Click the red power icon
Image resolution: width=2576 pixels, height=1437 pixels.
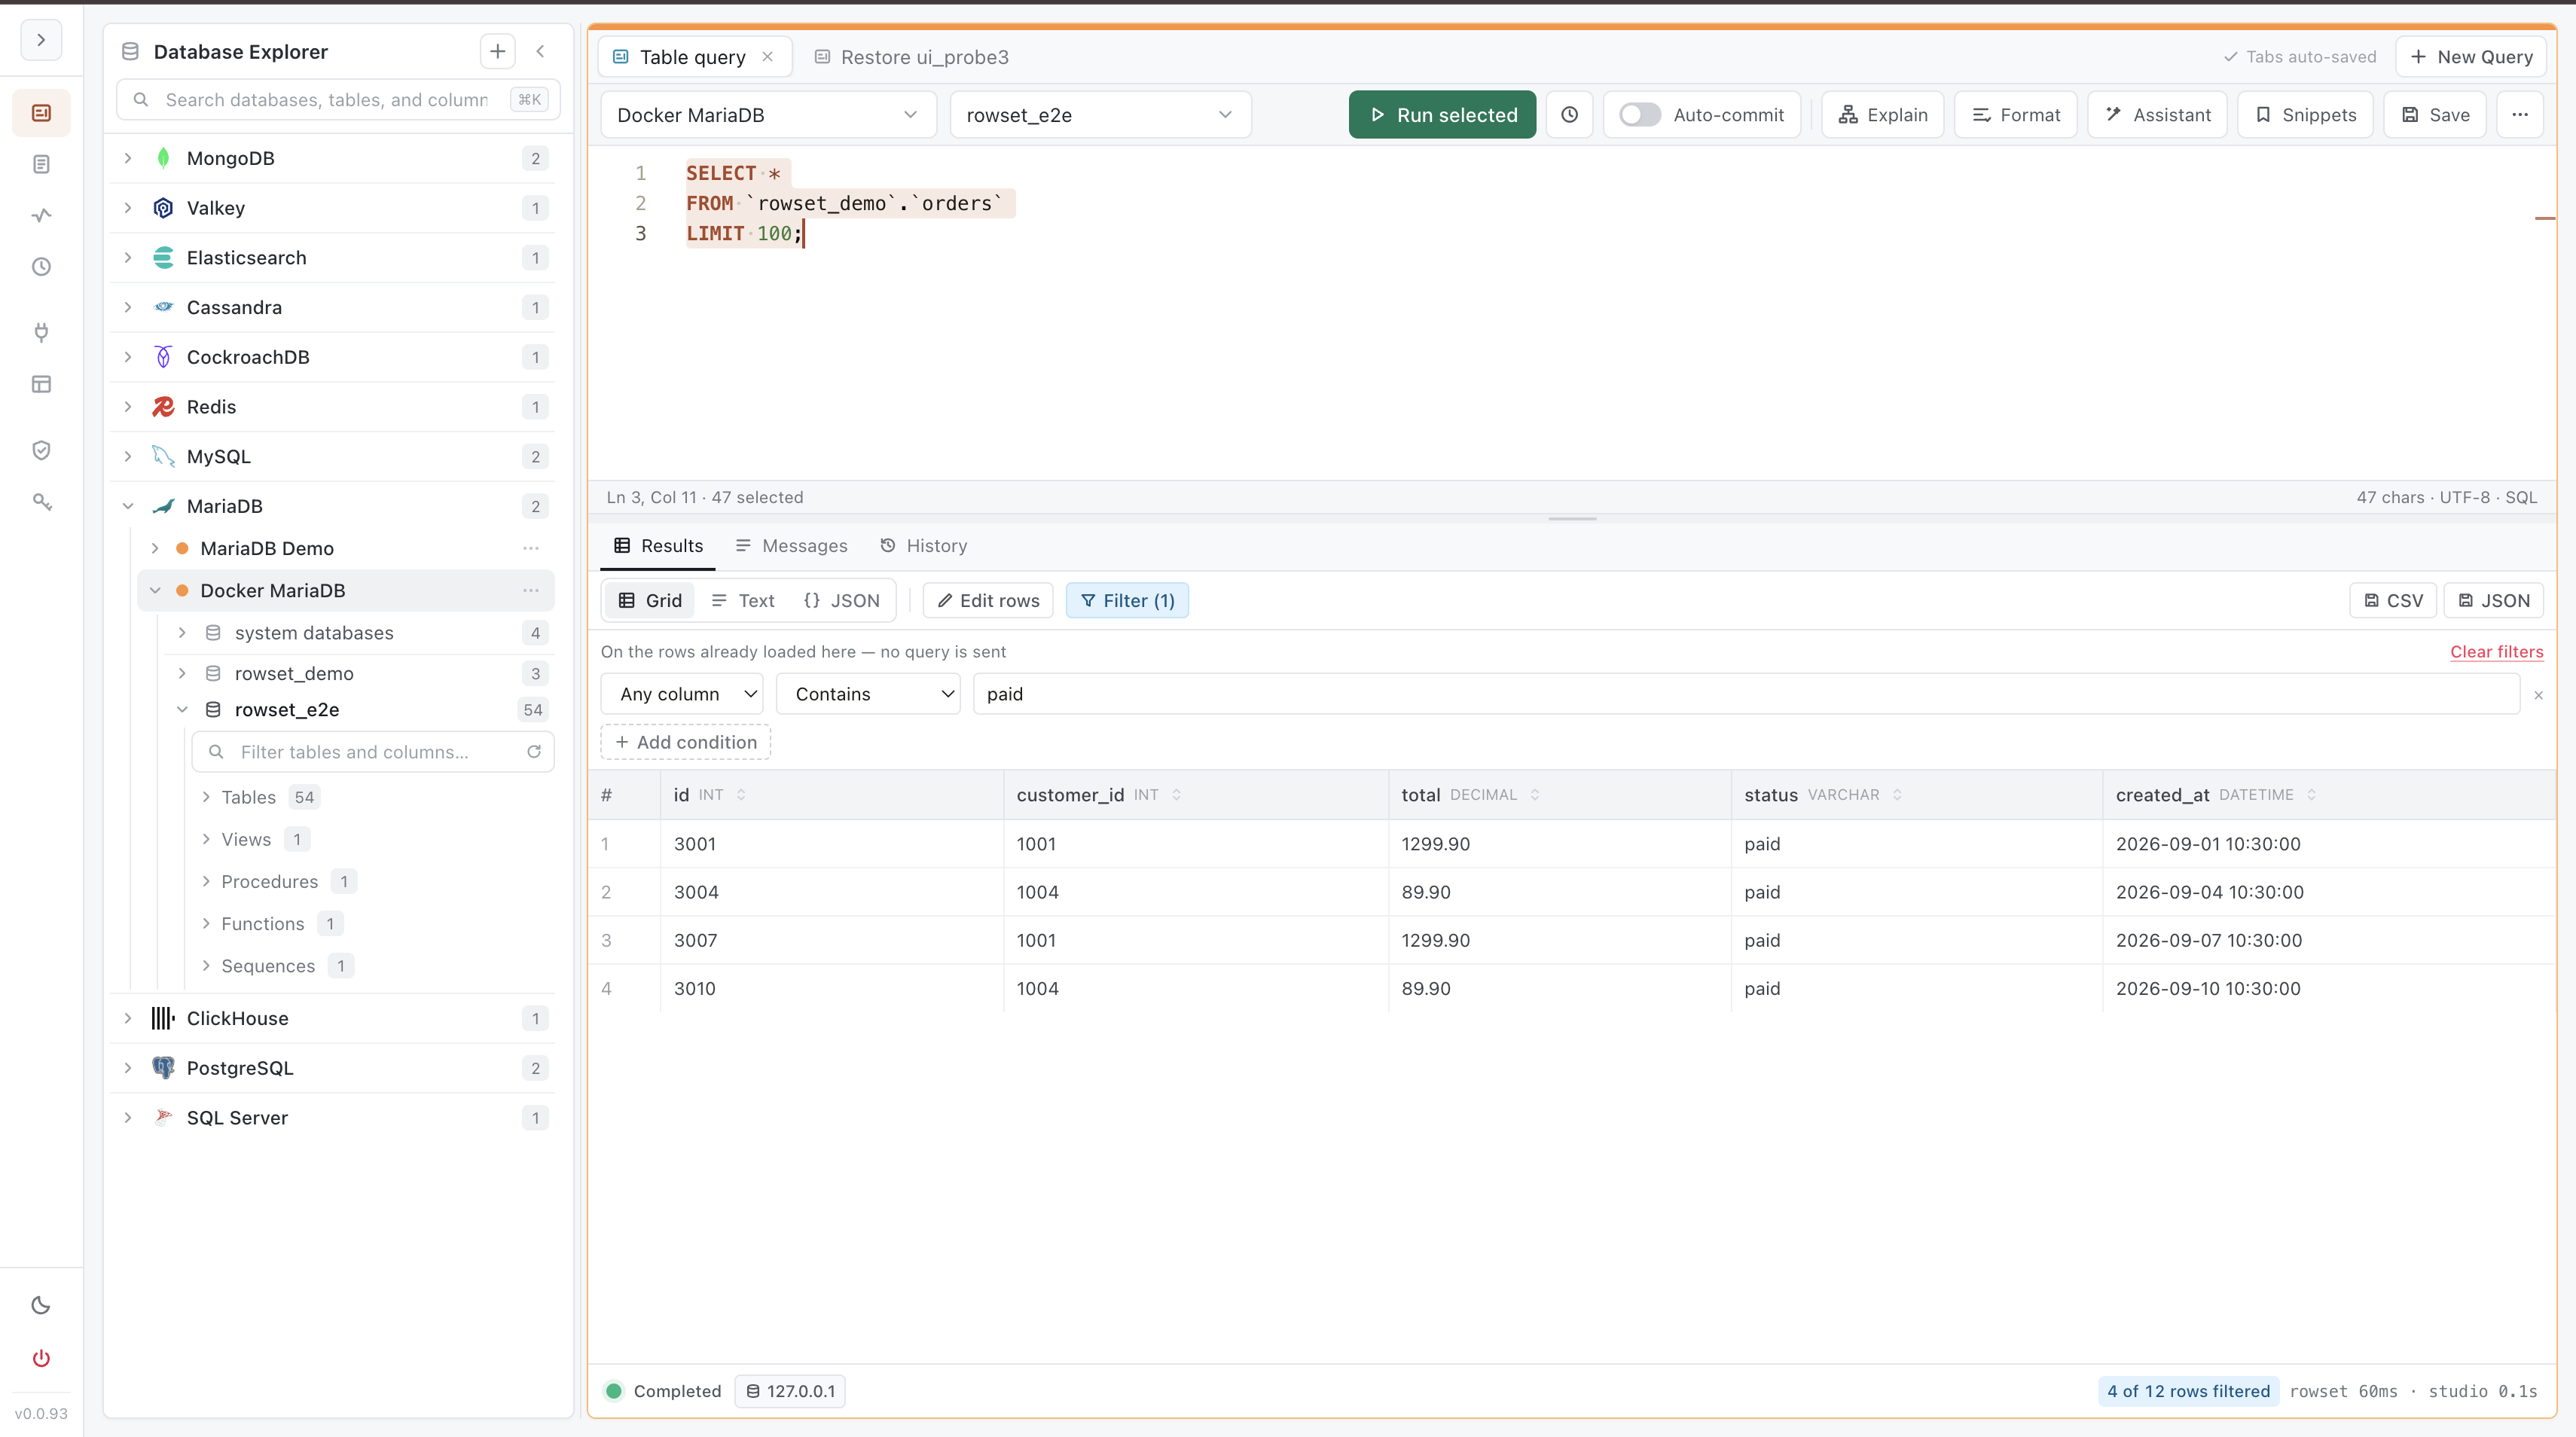(x=41, y=1358)
